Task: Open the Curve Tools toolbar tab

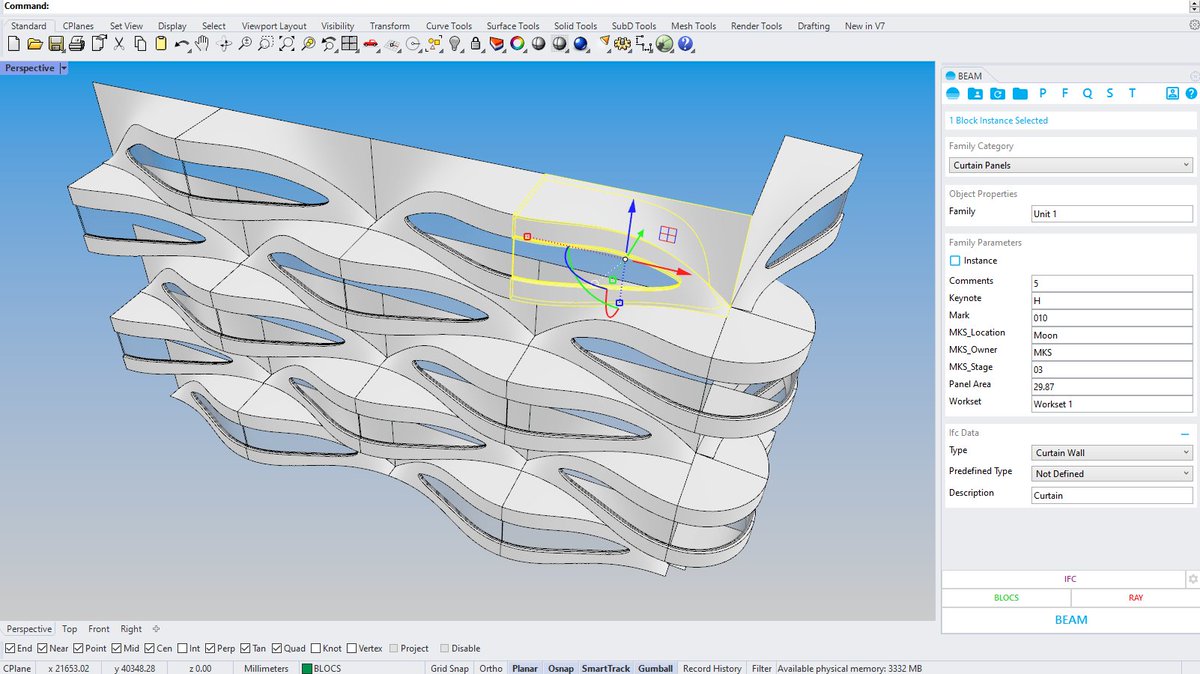Action: click(x=449, y=26)
